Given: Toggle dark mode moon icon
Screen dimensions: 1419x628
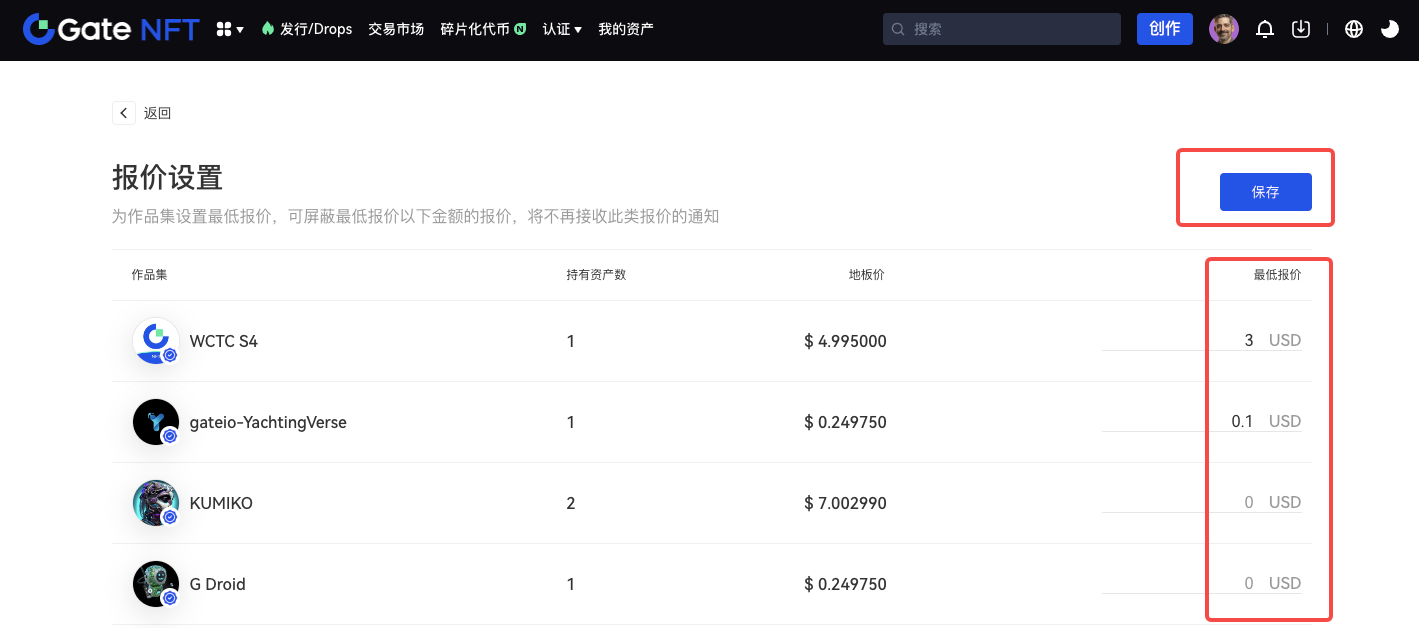Looking at the screenshot, I should pos(1389,29).
